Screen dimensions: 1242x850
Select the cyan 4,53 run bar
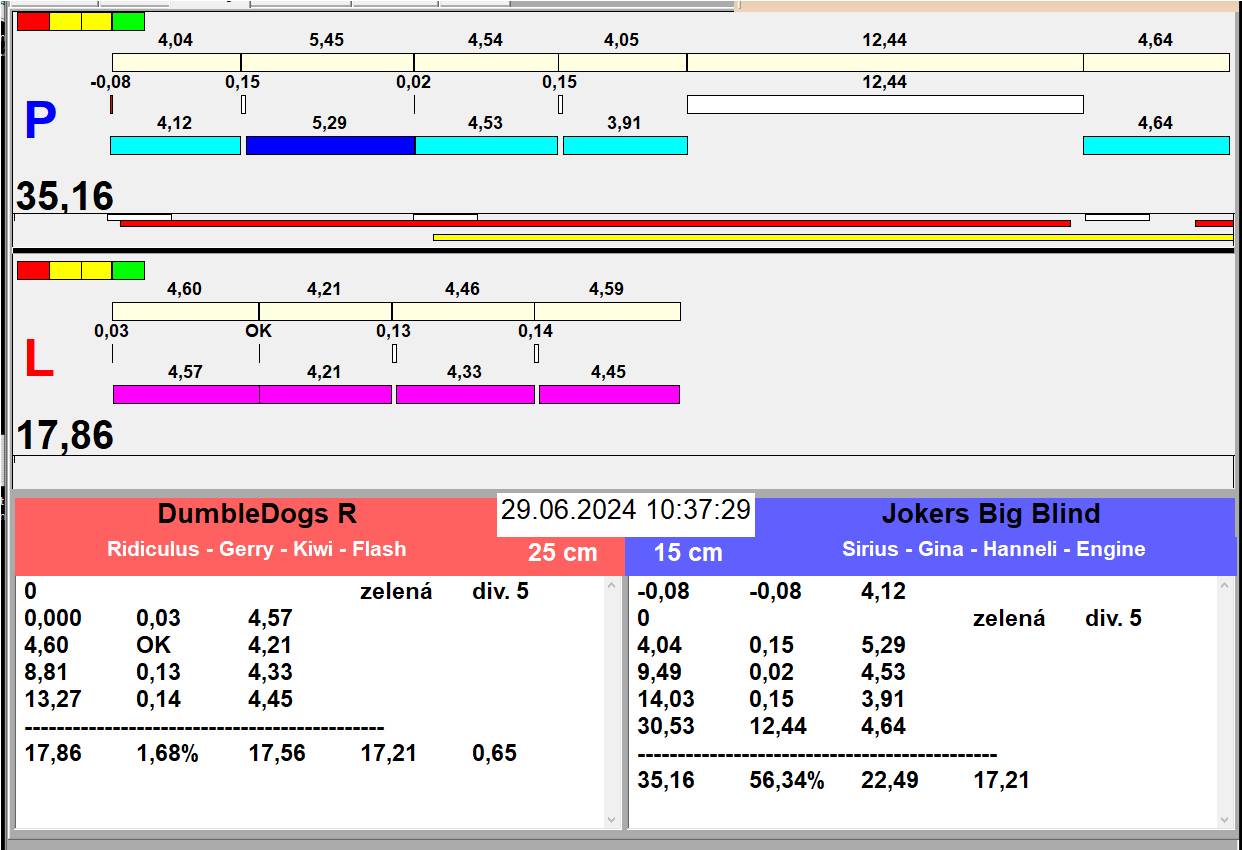pyautogui.click(x=486, y=145)
